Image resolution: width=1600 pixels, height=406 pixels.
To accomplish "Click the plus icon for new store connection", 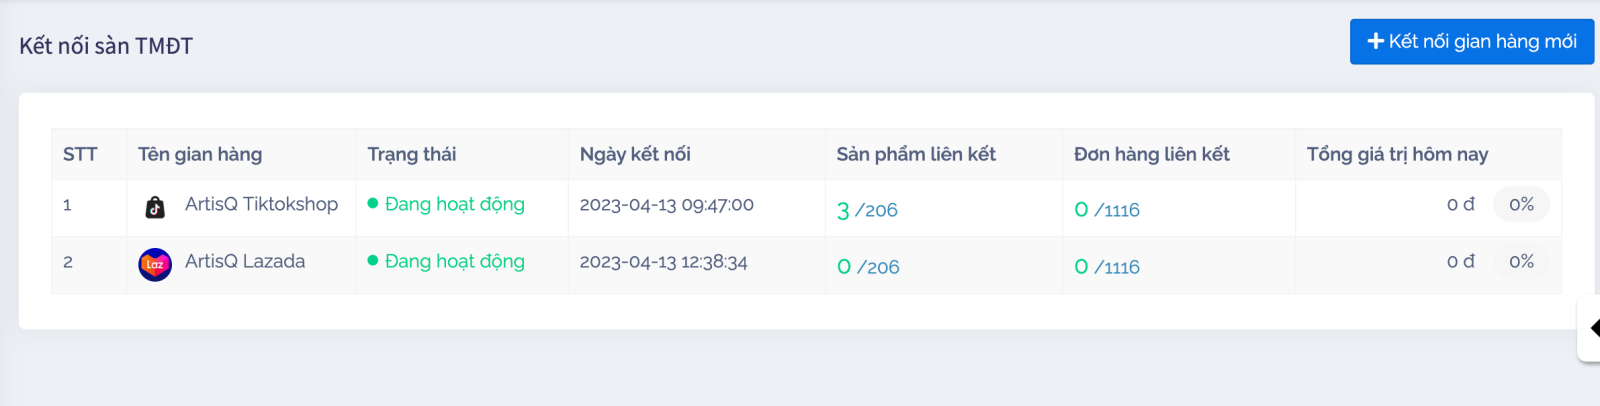I will tap(1376, 41).
